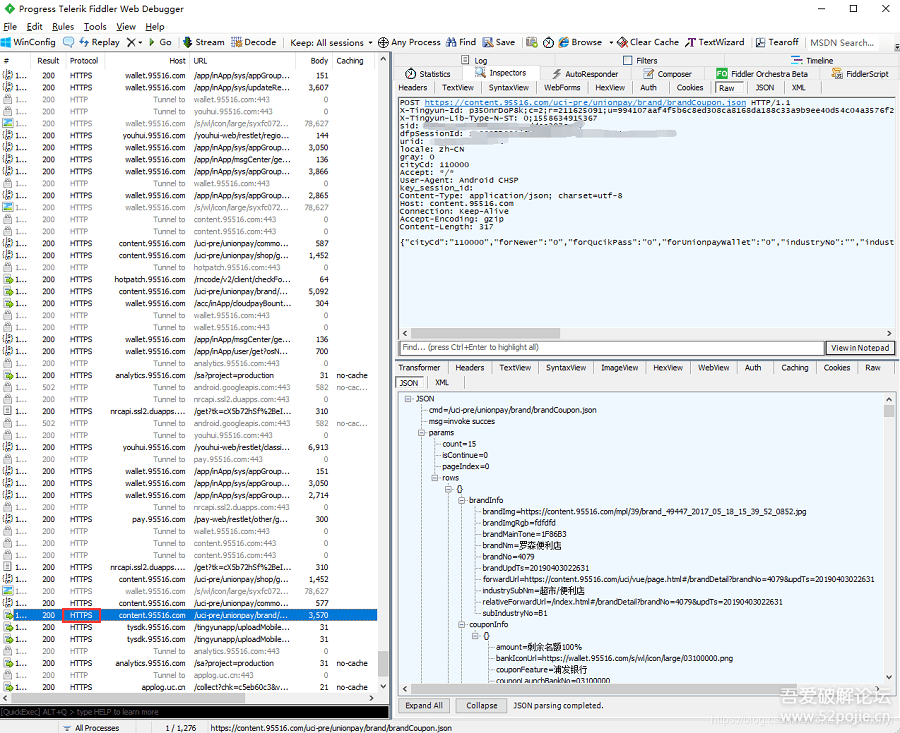Click Any Process target picker
The image size is (900, 733).
[x=409, y=42]
